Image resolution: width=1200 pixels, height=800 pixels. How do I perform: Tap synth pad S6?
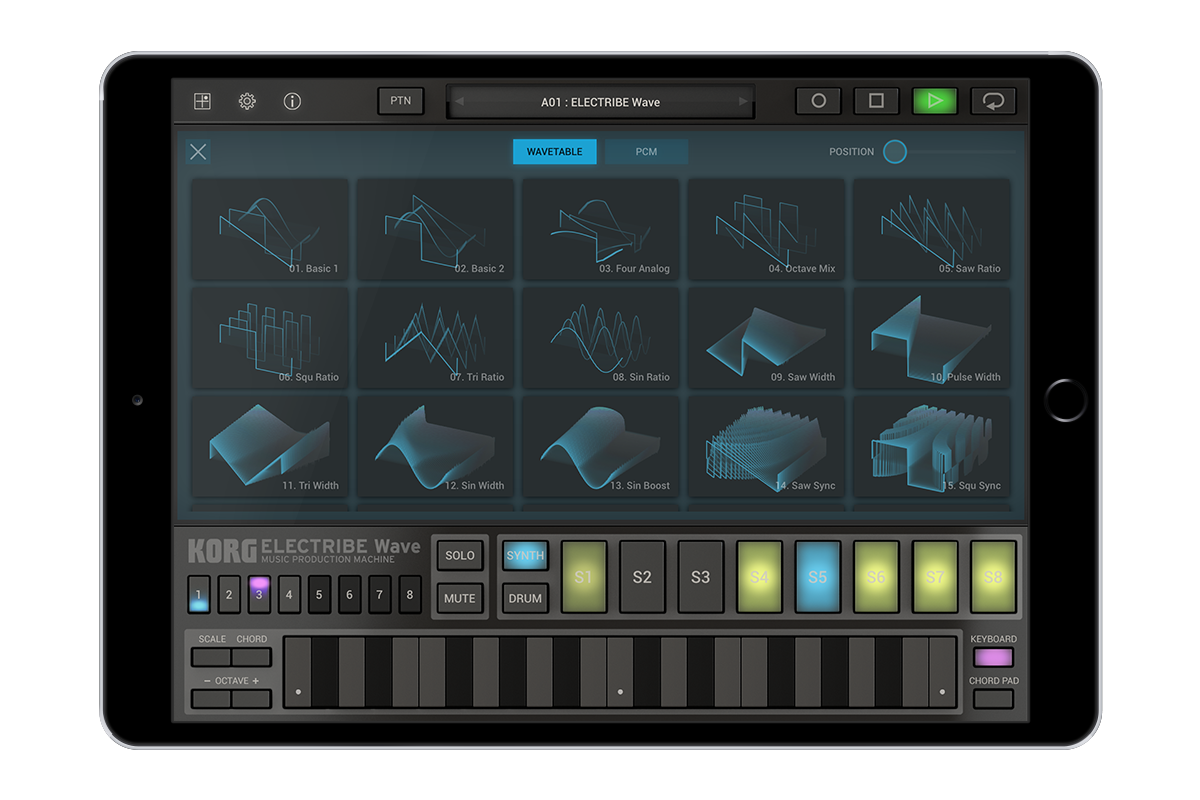click(876, 577)
